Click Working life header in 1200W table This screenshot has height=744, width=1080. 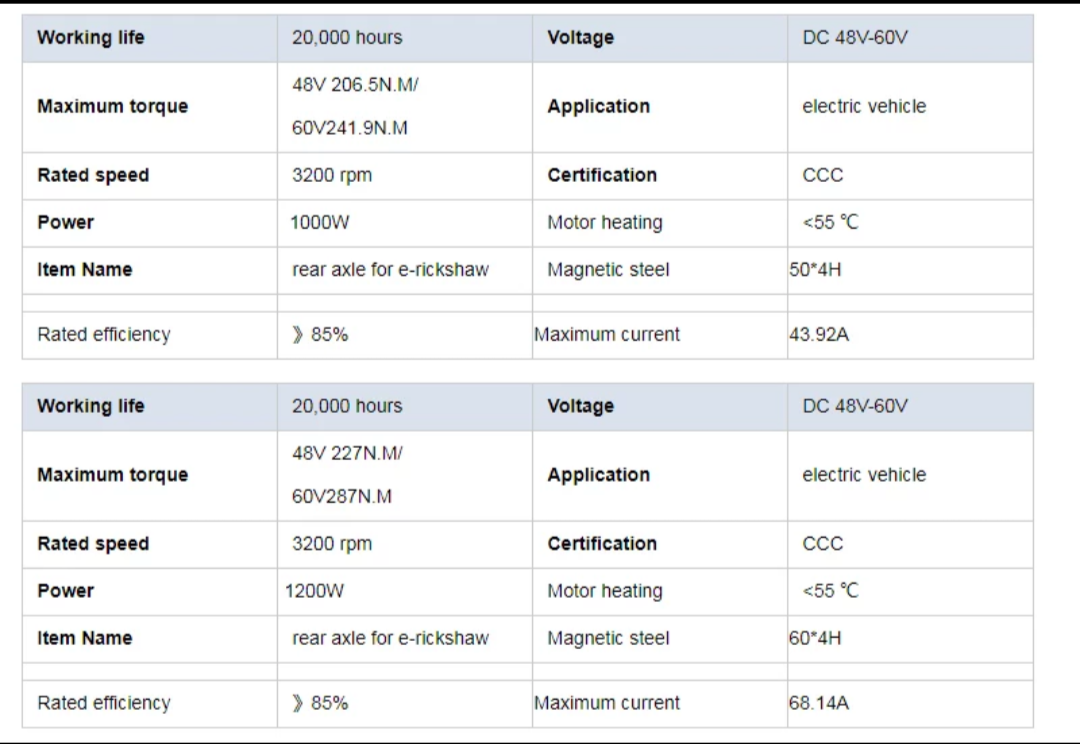(91, 406)
